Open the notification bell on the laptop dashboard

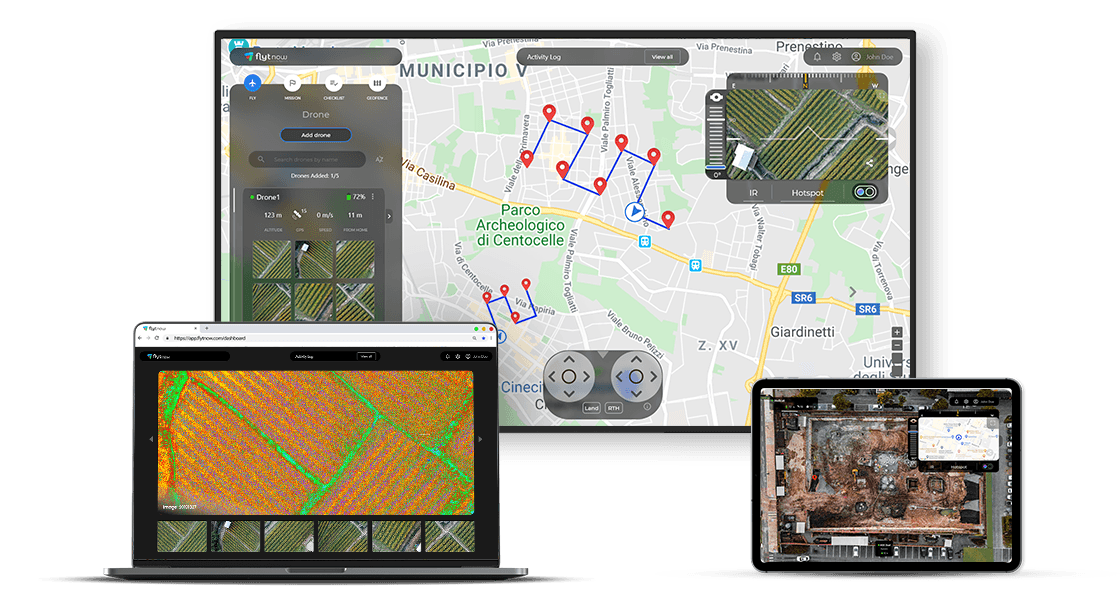tap(448, 356)
